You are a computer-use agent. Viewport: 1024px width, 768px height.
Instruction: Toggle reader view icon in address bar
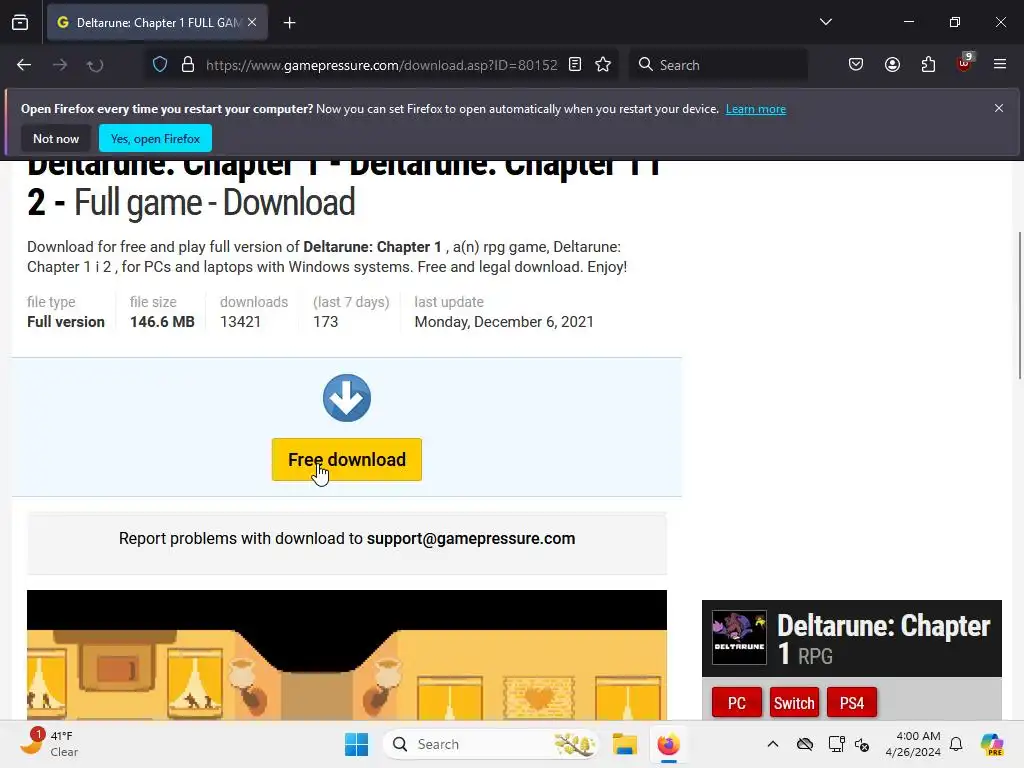(x=575, y=65)
